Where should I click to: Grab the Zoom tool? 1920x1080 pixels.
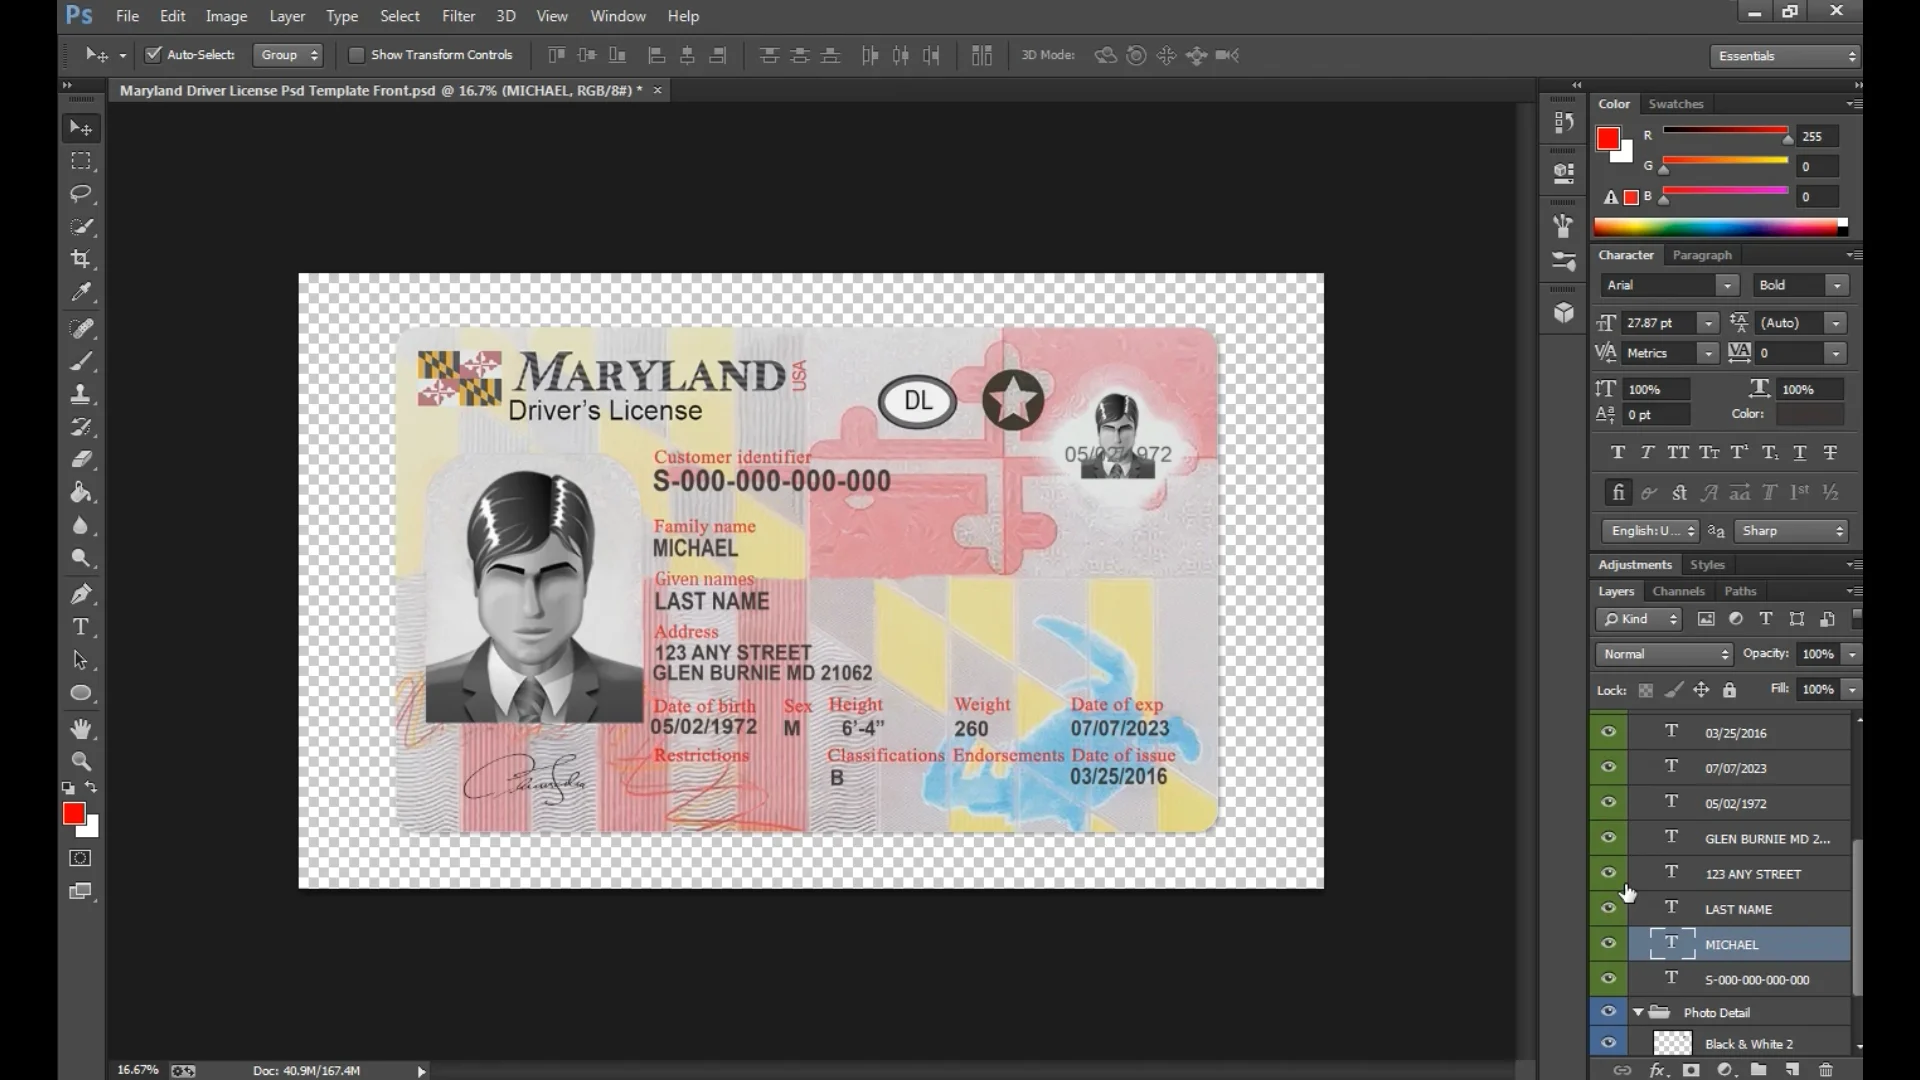point(80,760)
